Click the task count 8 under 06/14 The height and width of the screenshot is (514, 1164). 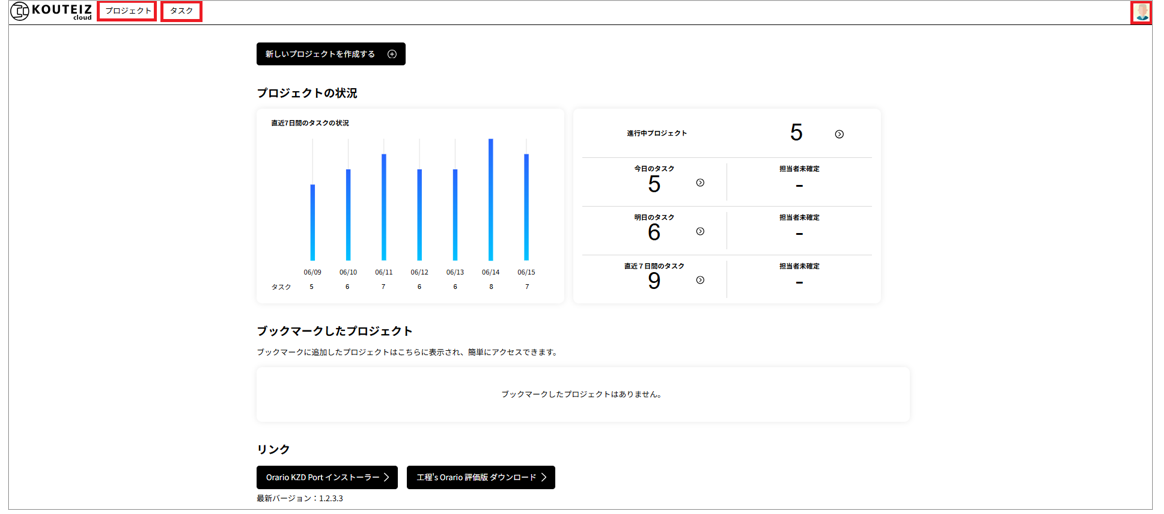pos(491,287)
